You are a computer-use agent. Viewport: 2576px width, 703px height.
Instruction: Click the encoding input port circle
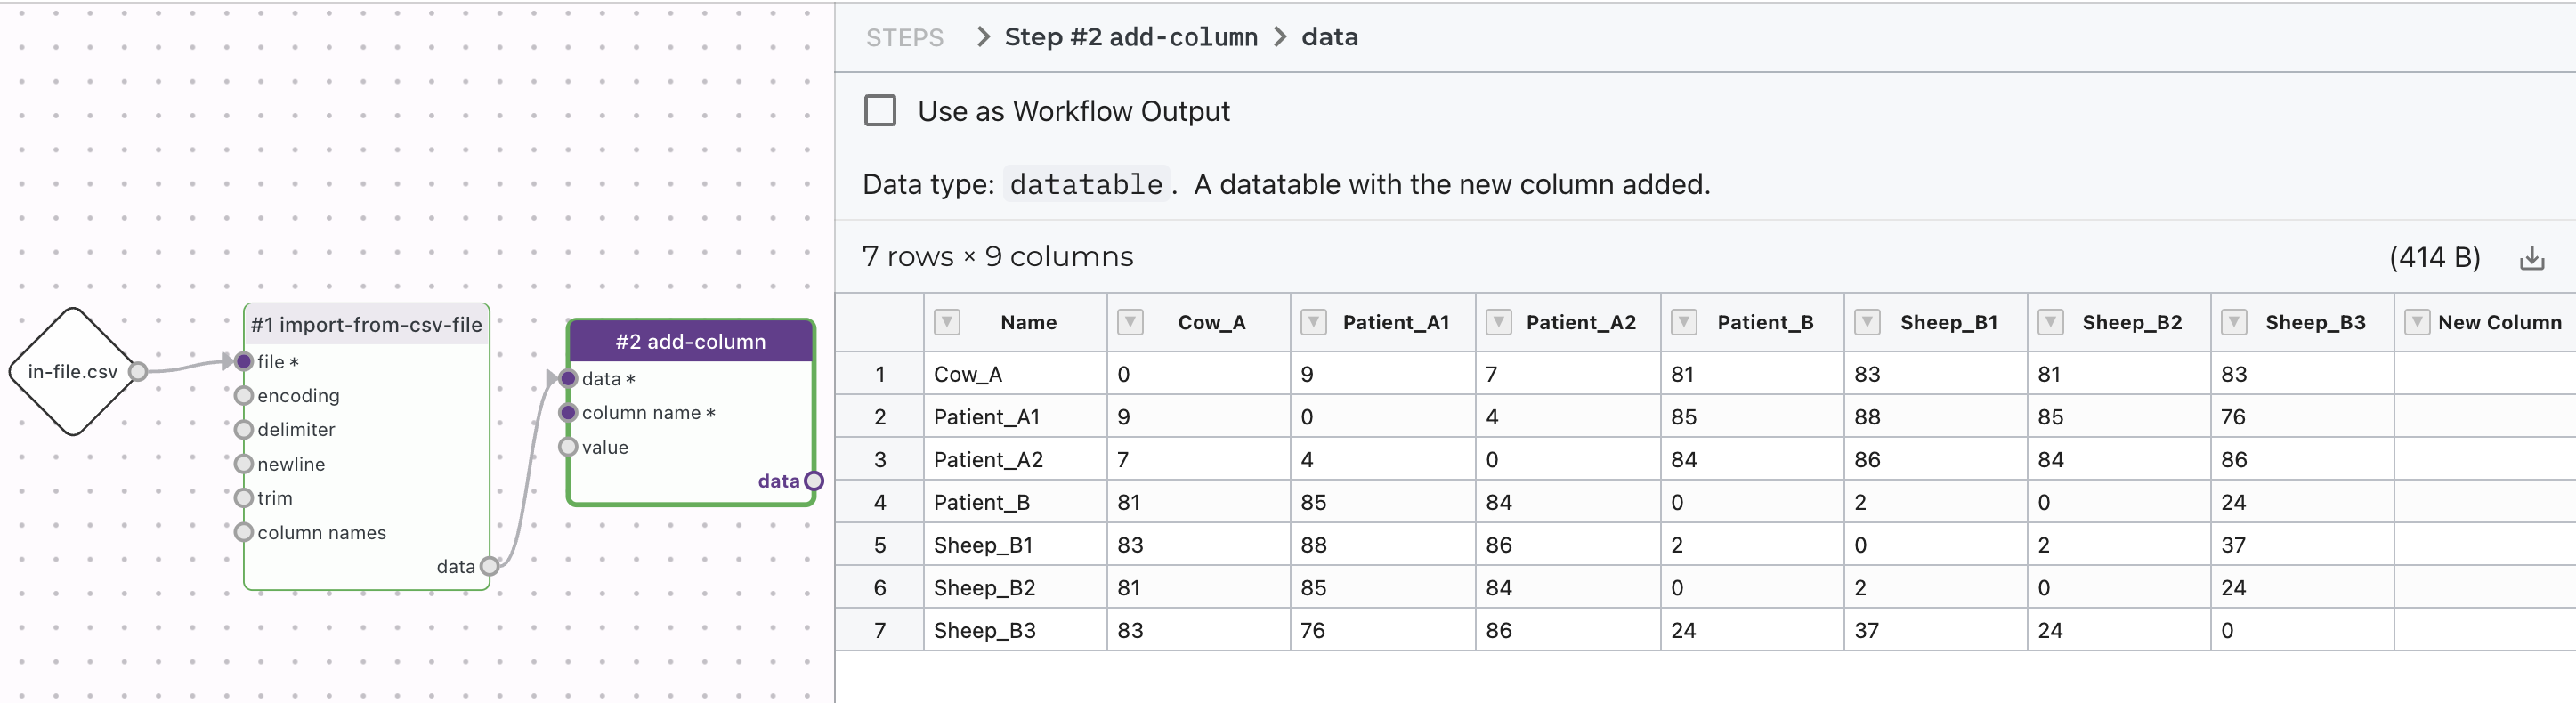(x=244, y=396)
